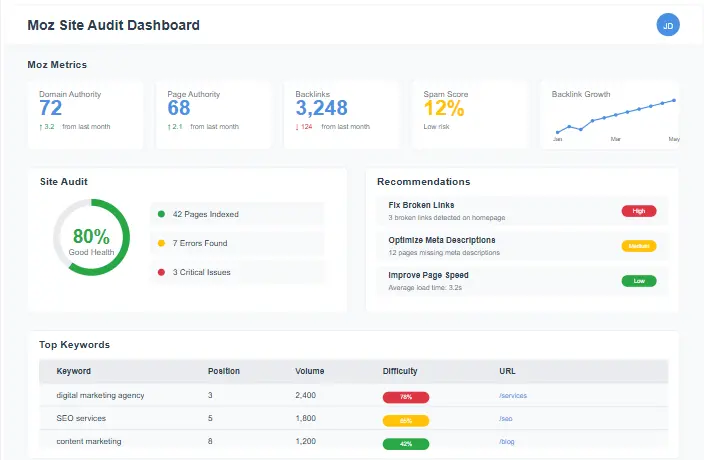Viewport: 704px width, 460px height.
Task: Click the Medium priority badge
Action: [639, 246]
